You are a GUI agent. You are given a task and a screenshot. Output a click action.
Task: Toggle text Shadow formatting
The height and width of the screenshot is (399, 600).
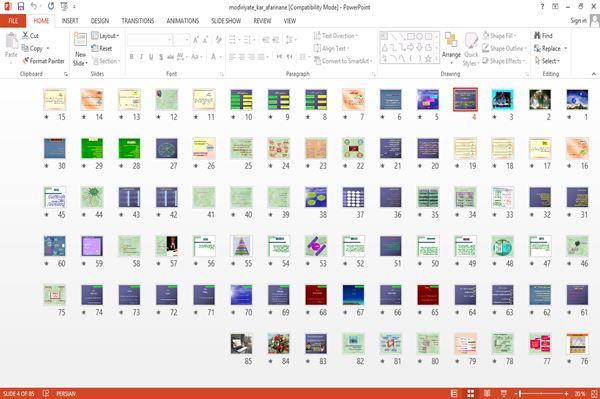[x=161, y=57]
